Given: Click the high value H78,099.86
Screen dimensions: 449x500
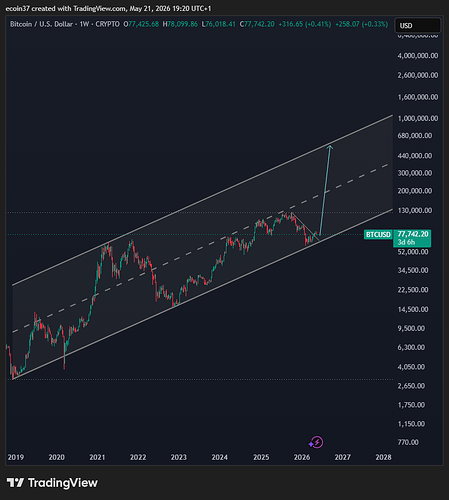Looking at the screenshot, I should pyautogui.click(x=180, y=24).
